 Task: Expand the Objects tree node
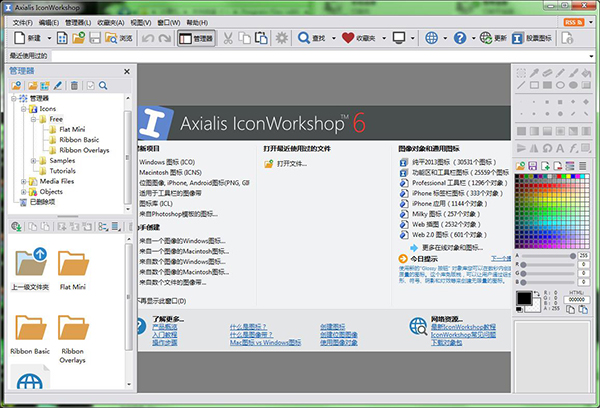[x=24, y=192]
